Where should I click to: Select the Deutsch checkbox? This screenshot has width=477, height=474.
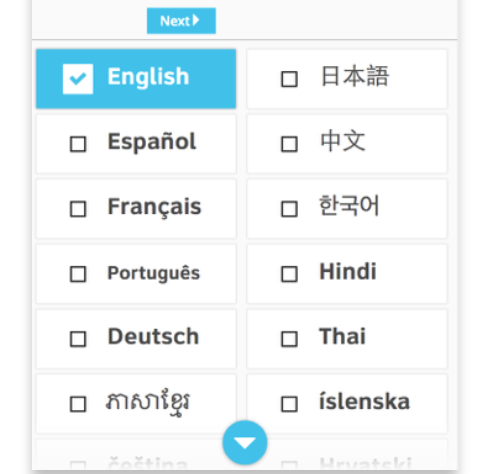coord(78,339)
